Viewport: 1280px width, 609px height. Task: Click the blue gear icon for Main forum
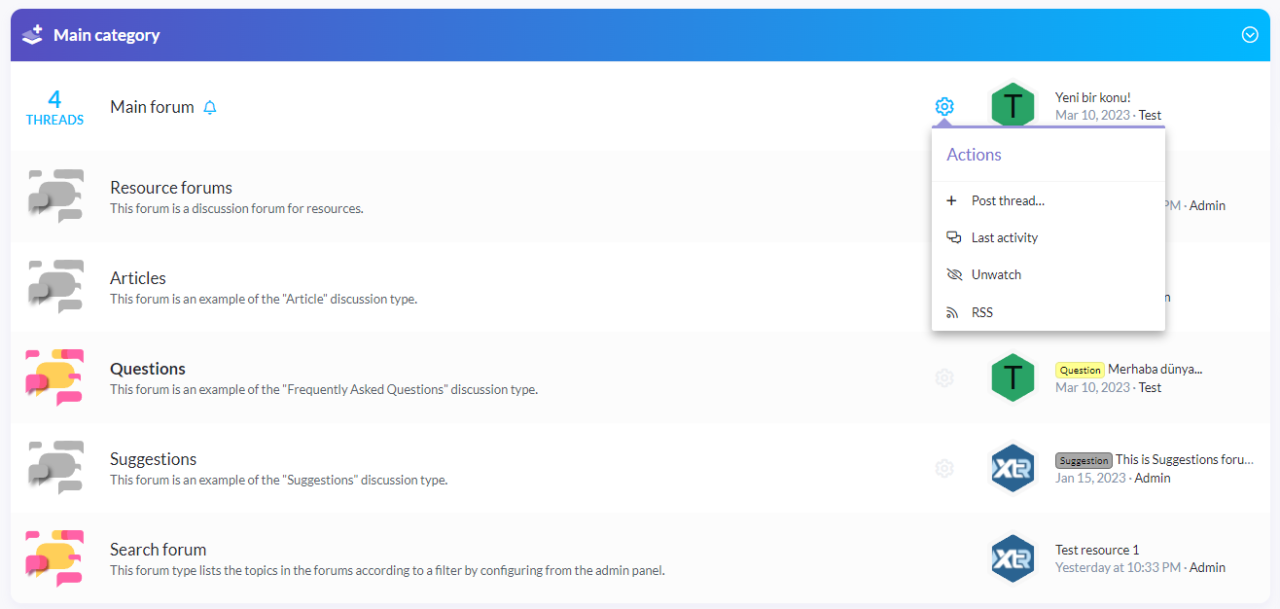pos(944,107)
